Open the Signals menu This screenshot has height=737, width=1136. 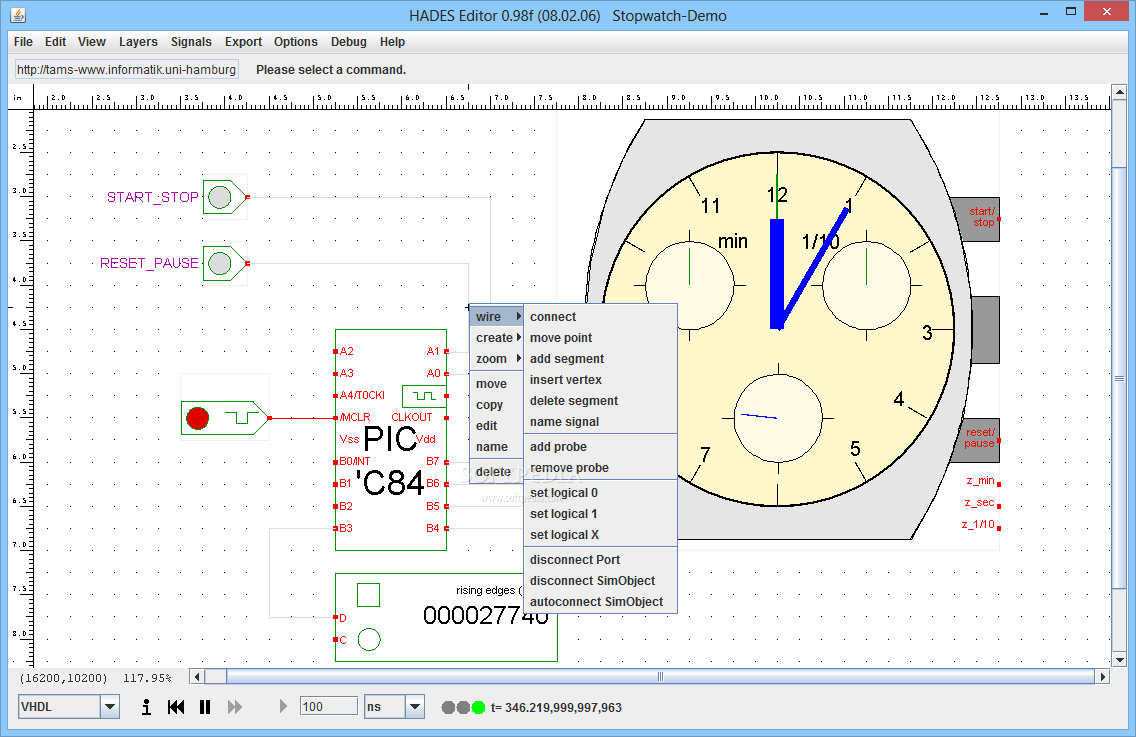coord(191,42)
